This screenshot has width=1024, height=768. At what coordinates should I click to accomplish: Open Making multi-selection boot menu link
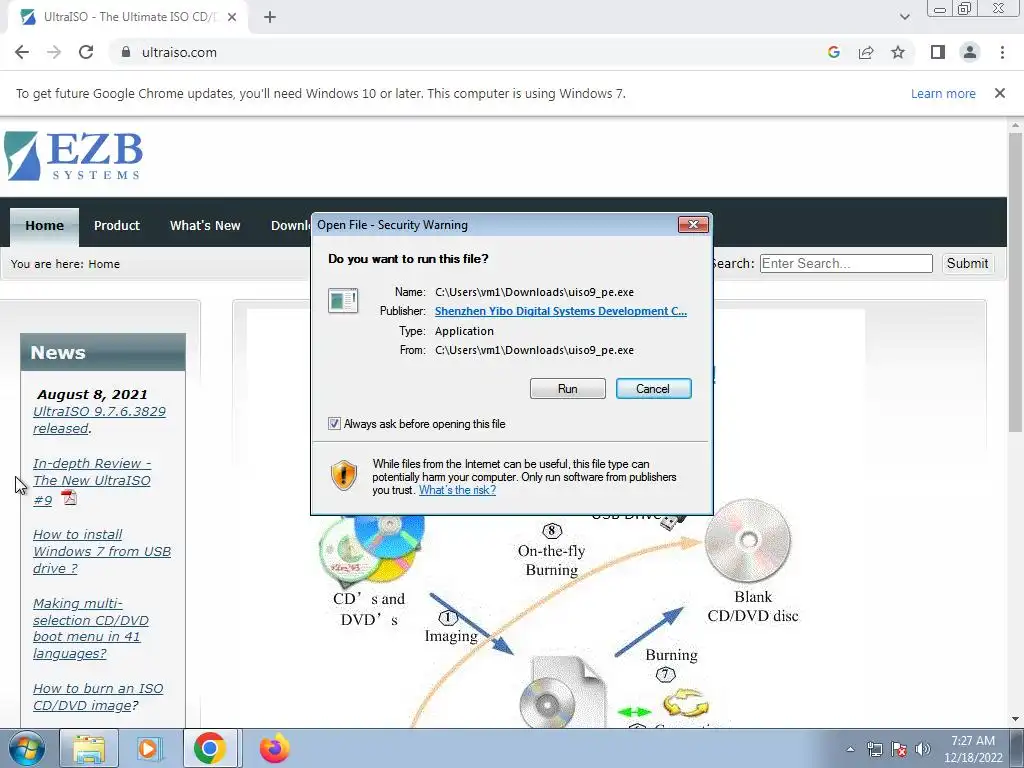91,628
